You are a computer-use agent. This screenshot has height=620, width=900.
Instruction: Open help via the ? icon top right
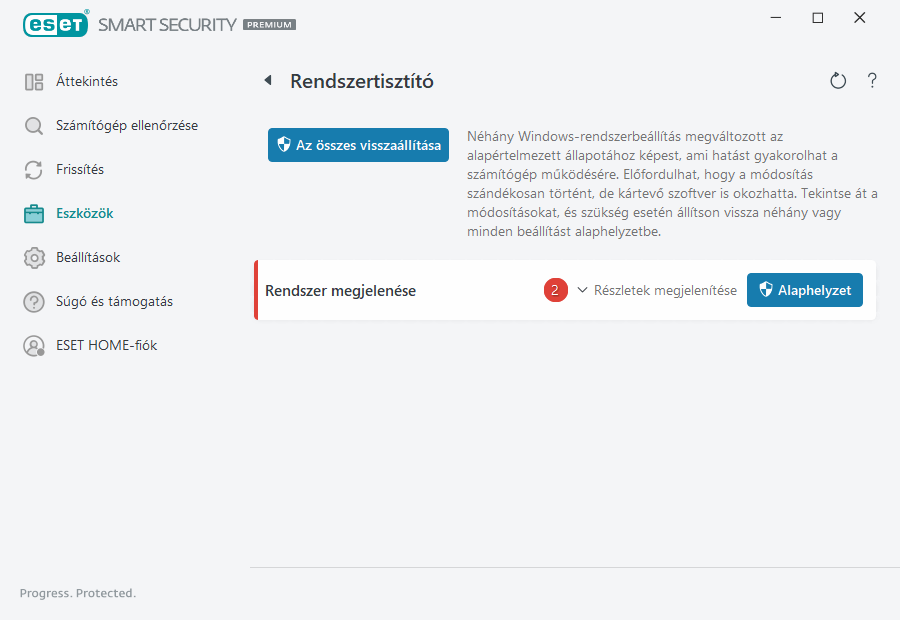pos(871,81)
